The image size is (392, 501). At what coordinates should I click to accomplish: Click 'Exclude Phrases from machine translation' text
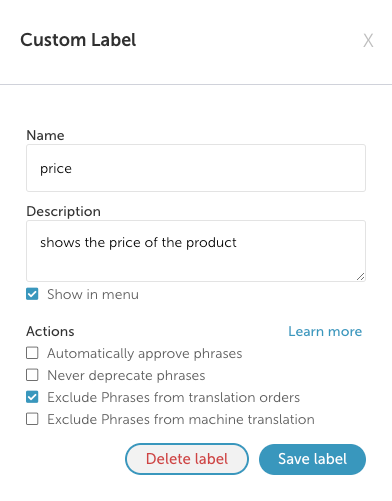181,419
